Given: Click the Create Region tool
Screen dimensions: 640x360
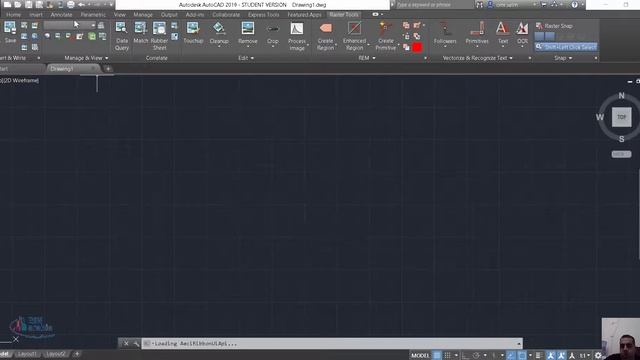Looking at the screenshot, I should click(x=325, y=36).
